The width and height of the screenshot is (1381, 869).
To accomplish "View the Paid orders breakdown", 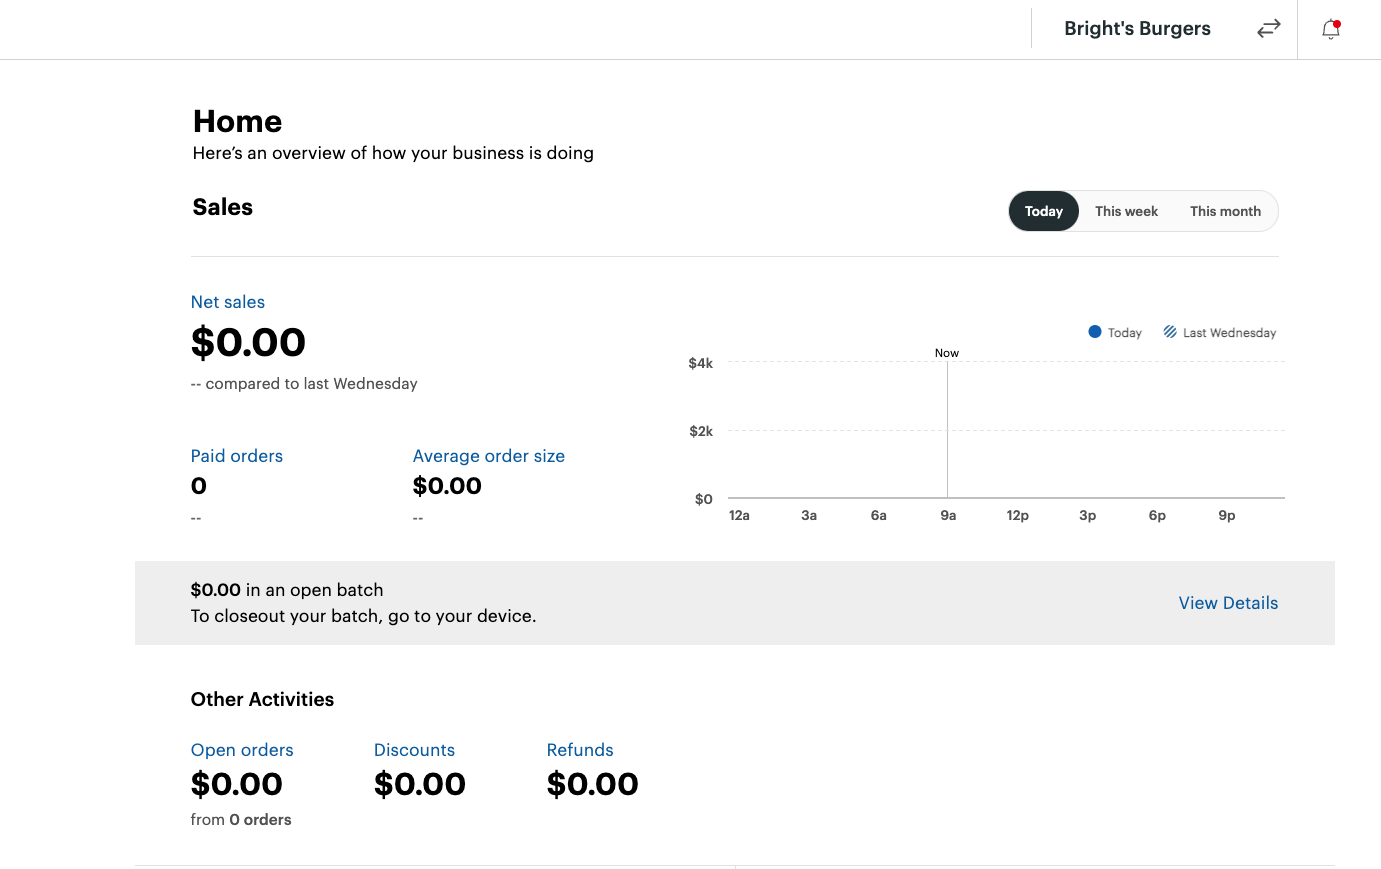I will [237, 455].
